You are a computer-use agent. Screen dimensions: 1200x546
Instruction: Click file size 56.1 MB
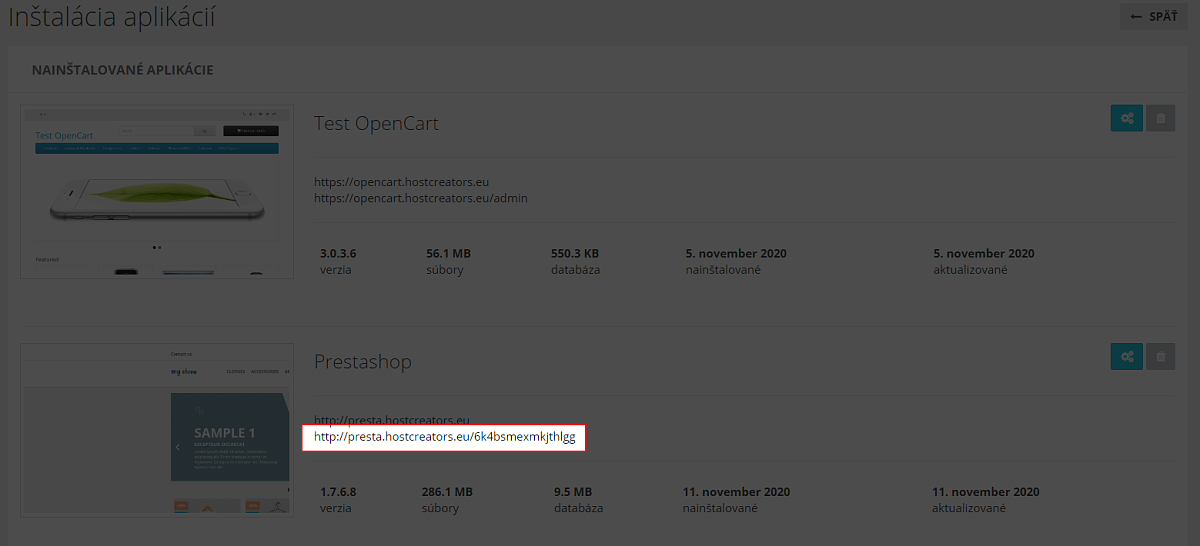point(449,254)
